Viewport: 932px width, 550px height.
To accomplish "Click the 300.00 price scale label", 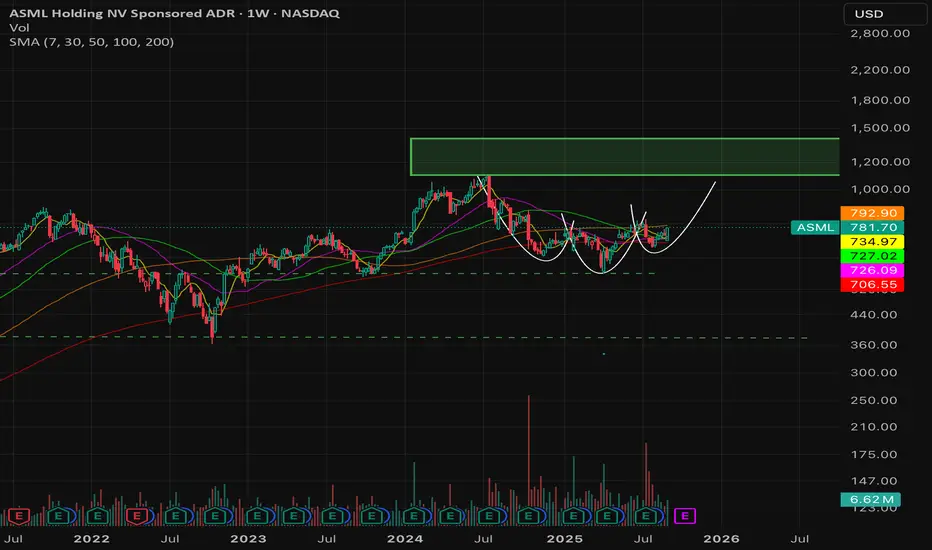I will click(874, 372).
